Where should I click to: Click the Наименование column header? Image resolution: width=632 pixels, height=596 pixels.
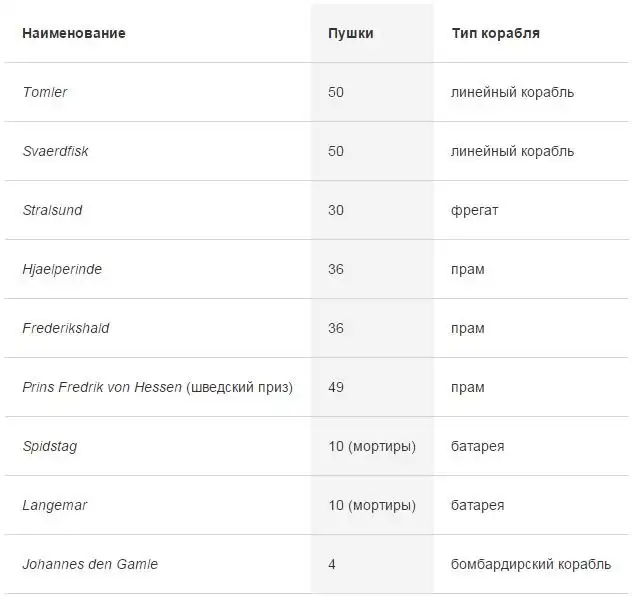click(x=73, y=33)
